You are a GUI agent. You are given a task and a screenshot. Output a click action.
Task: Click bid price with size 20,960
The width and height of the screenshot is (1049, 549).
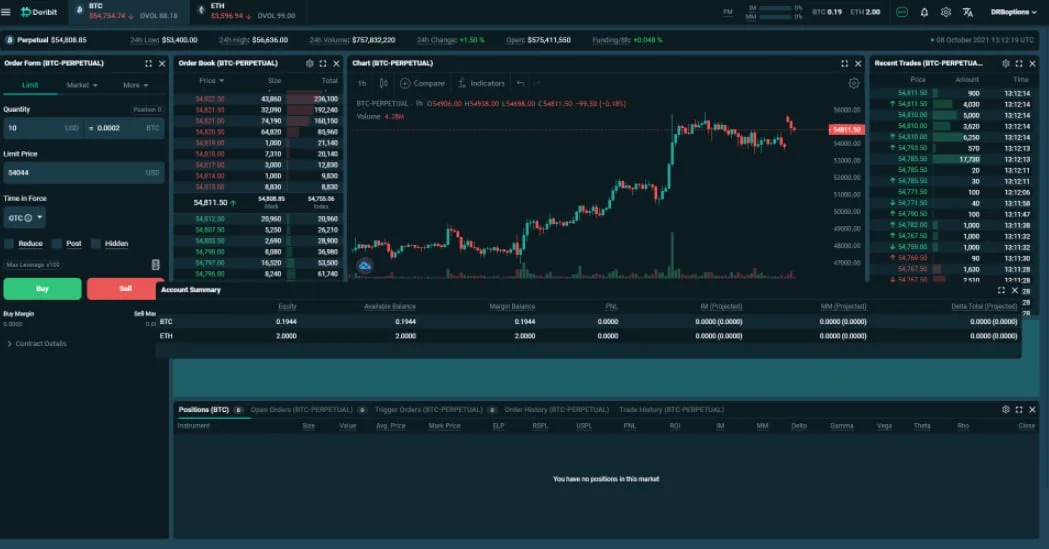tap(209, 219)
